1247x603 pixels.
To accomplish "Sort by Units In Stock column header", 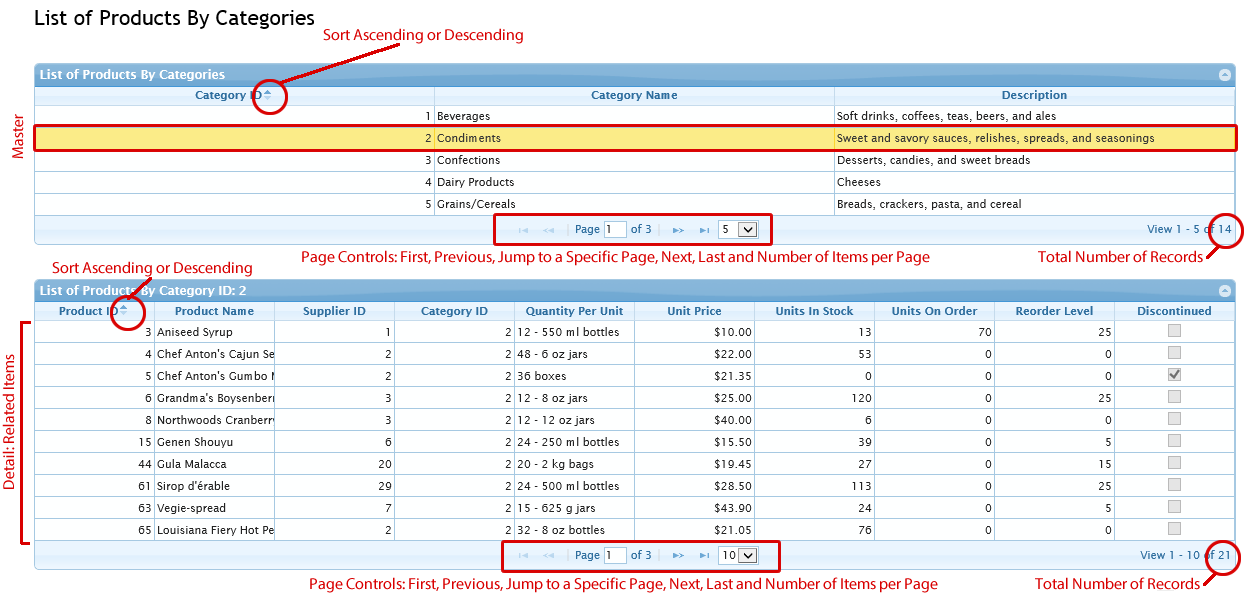I will [814, 311].
